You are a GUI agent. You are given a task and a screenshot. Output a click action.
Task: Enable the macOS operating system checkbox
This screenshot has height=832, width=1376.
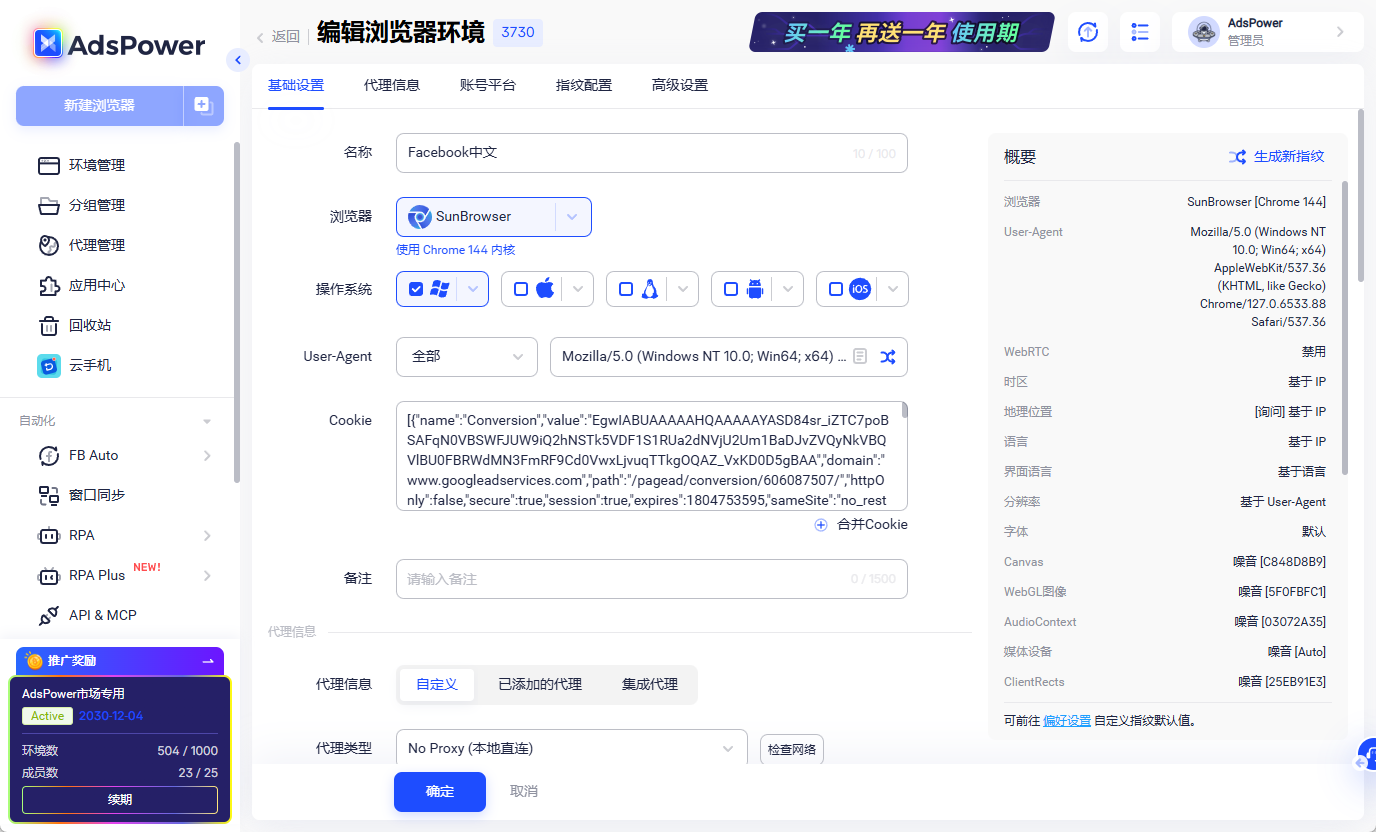521,288
